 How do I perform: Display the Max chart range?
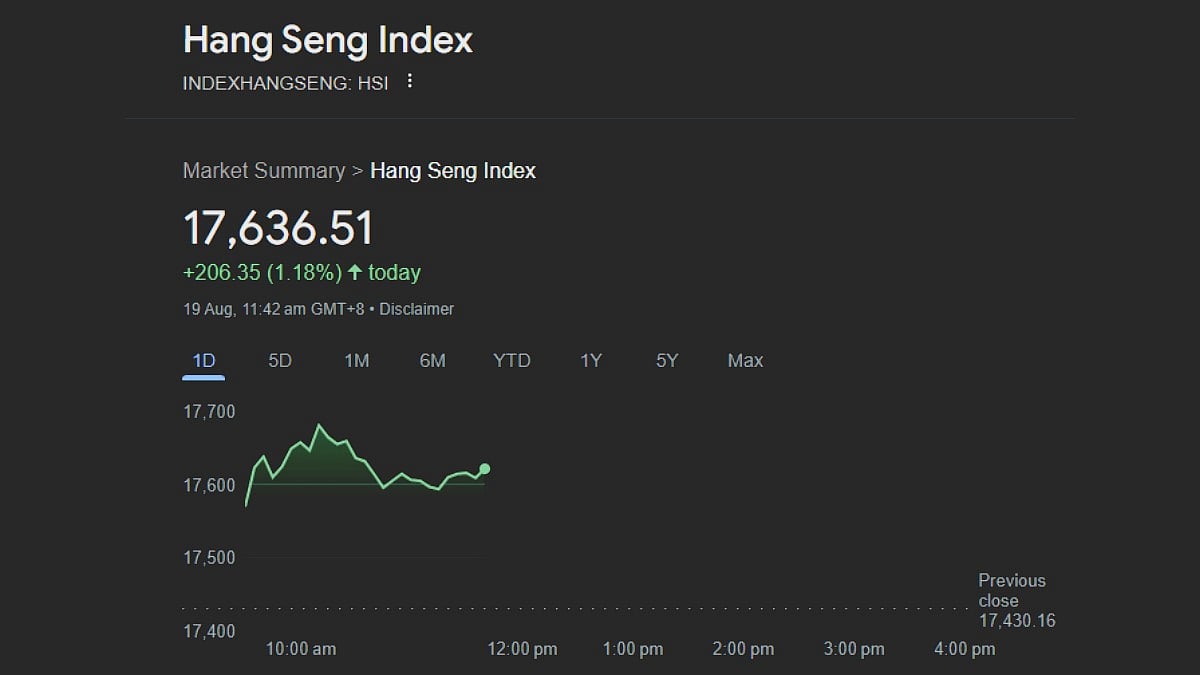745,361
